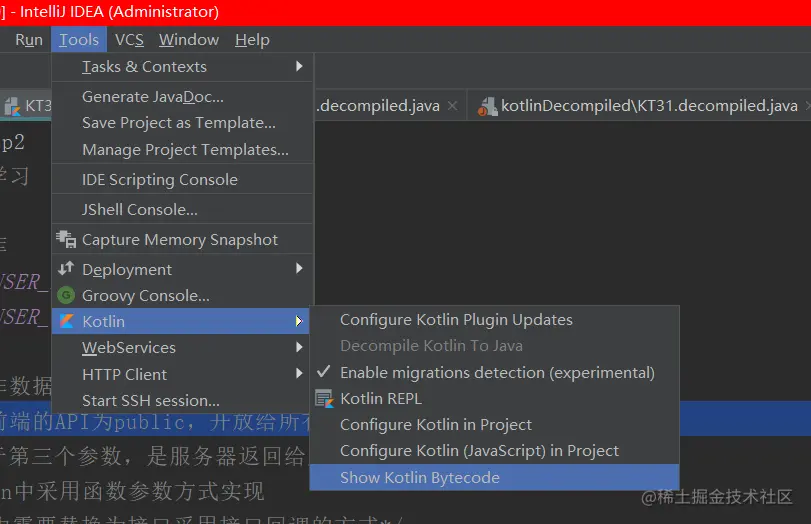This screenshot has height=524, width=811.
Task: Click the greyed Decompile Kotlin To Java item
Action: (494, 346)
